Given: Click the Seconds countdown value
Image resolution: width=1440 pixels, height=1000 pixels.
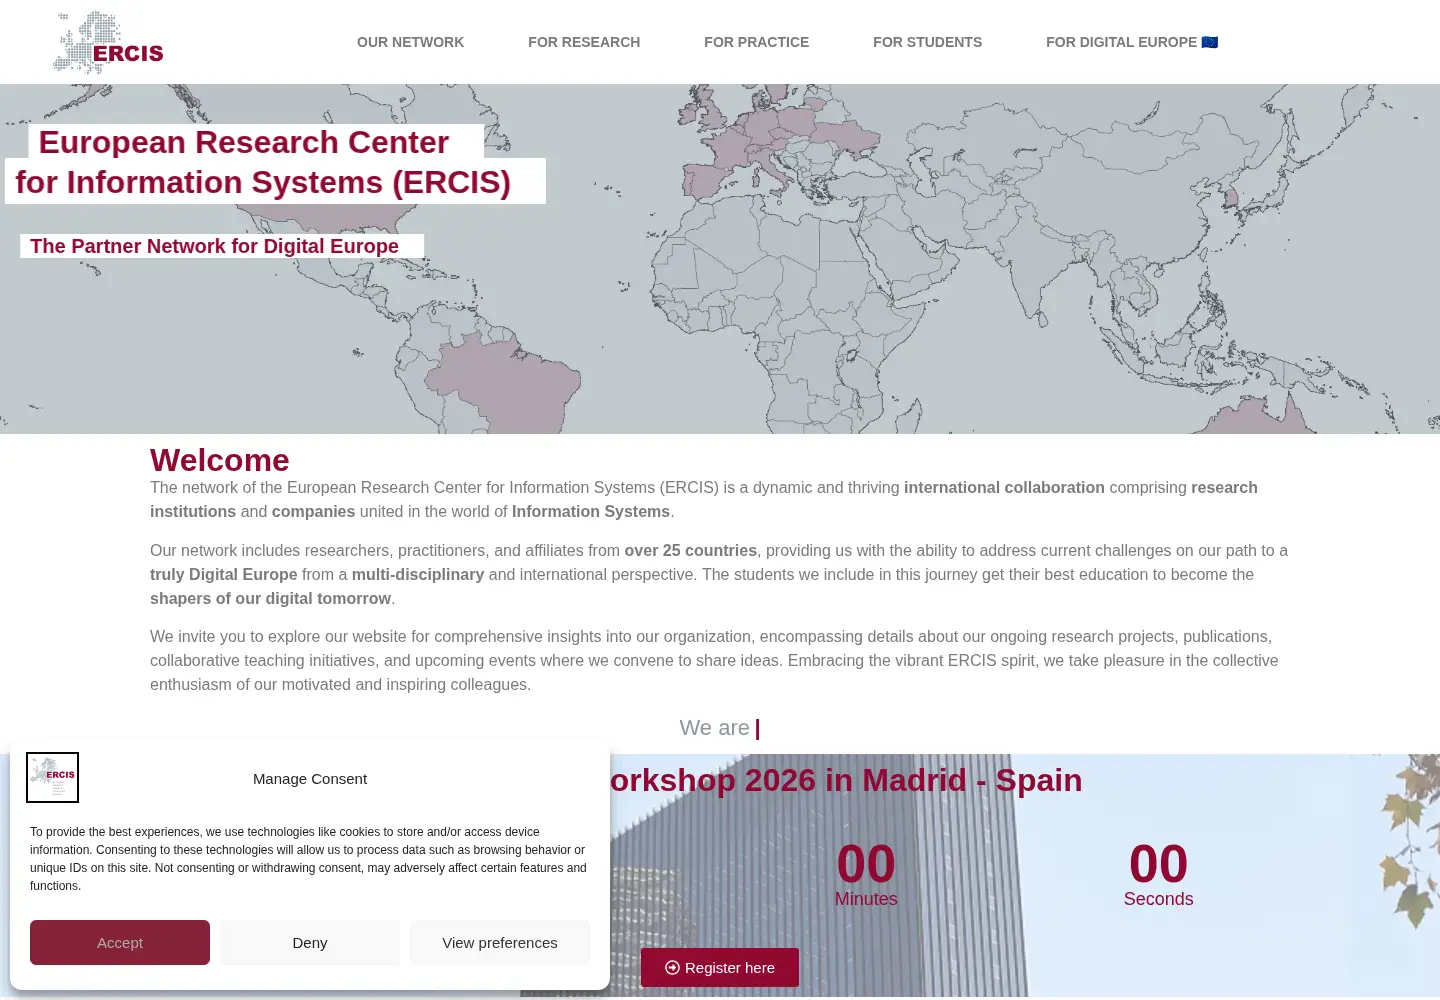Looking at the screenshot, I should point(1158,864).
